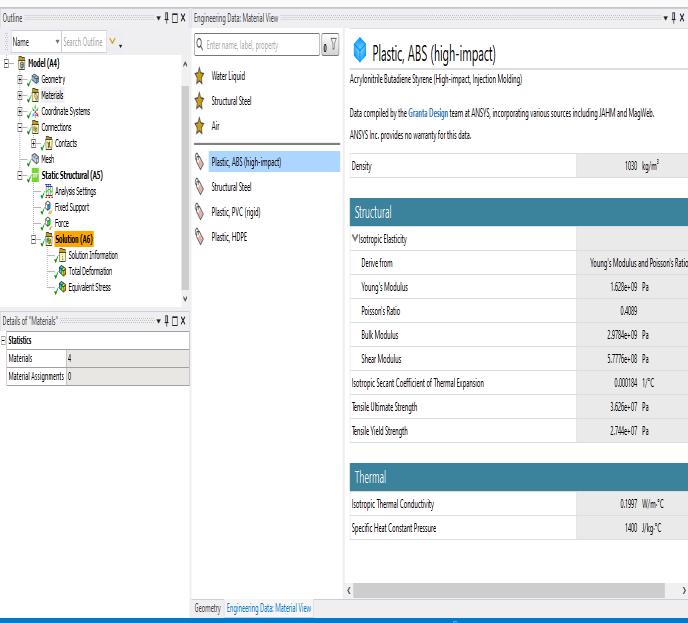Click the Solution (A6) icon
This screenshot has height=623, width=688.
pyautogui.click(x=49, y=239)
